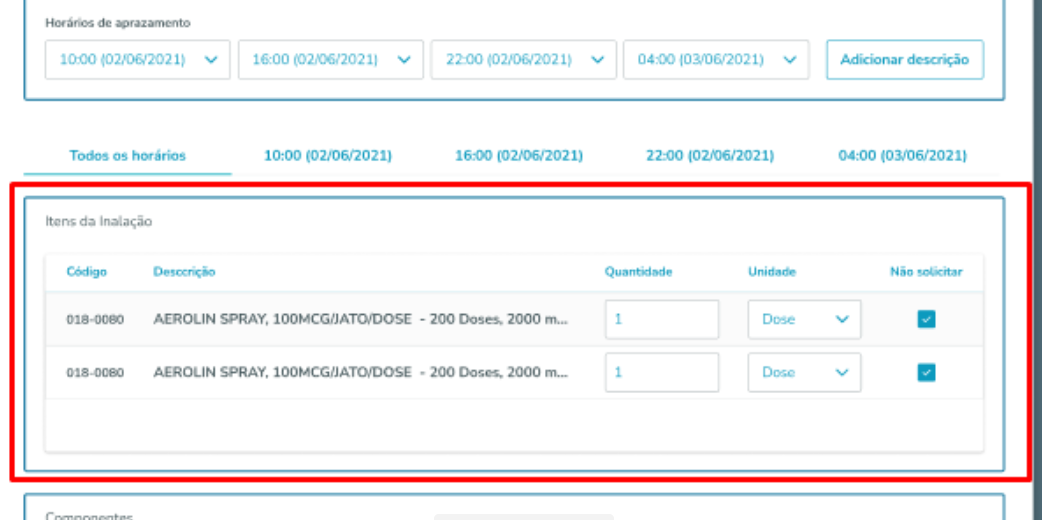Click code 018-0080 in the first row
This screenshot has width=1042, height=520.
(x=95, y=319)
